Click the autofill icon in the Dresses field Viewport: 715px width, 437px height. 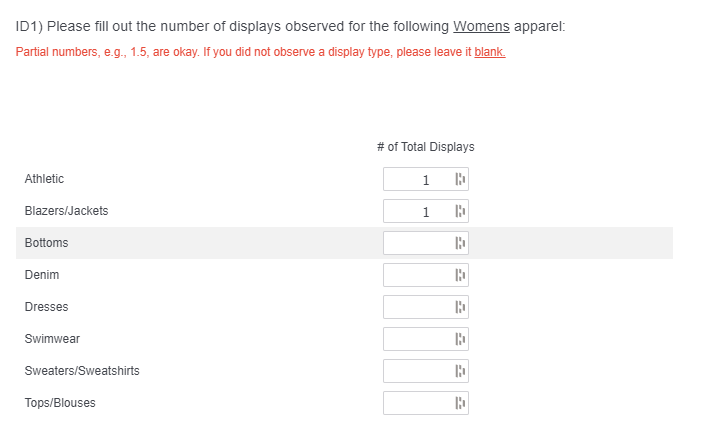click(x=460, y=308)
